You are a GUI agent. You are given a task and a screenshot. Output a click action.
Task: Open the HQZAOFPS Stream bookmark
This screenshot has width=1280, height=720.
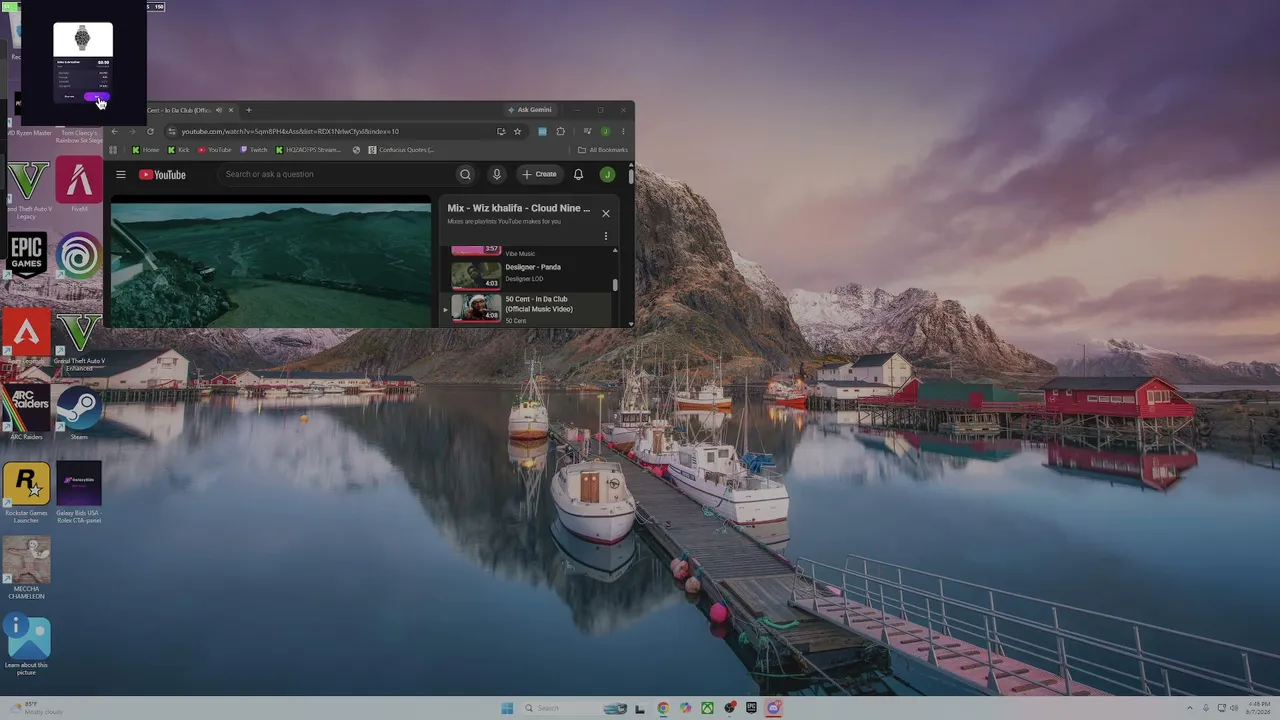point(309,150)
